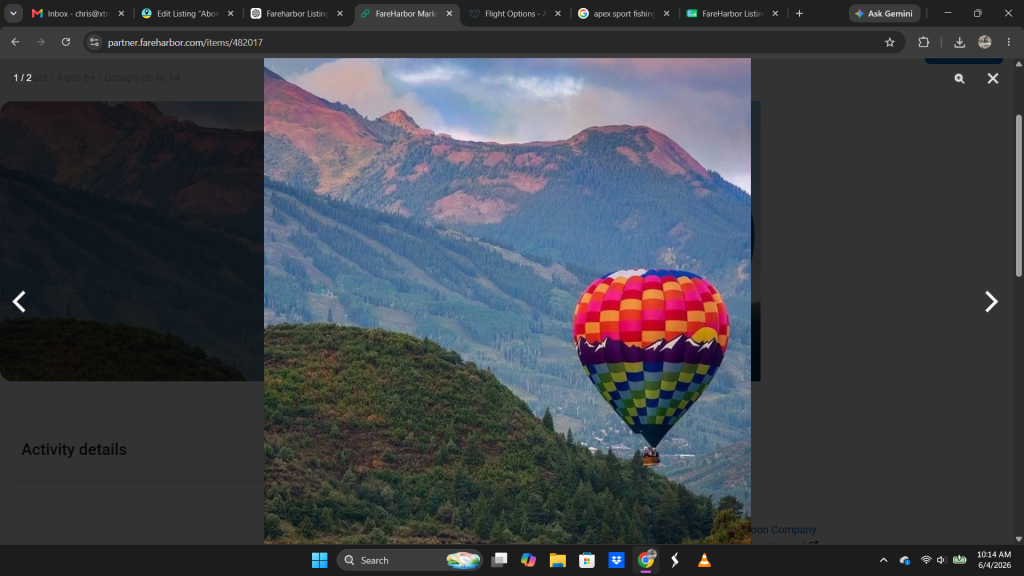Image resolution: width=1024 pixels, height=576 pixels.
Task: Open the browser extensions menu
Action: tap(923, 42)
